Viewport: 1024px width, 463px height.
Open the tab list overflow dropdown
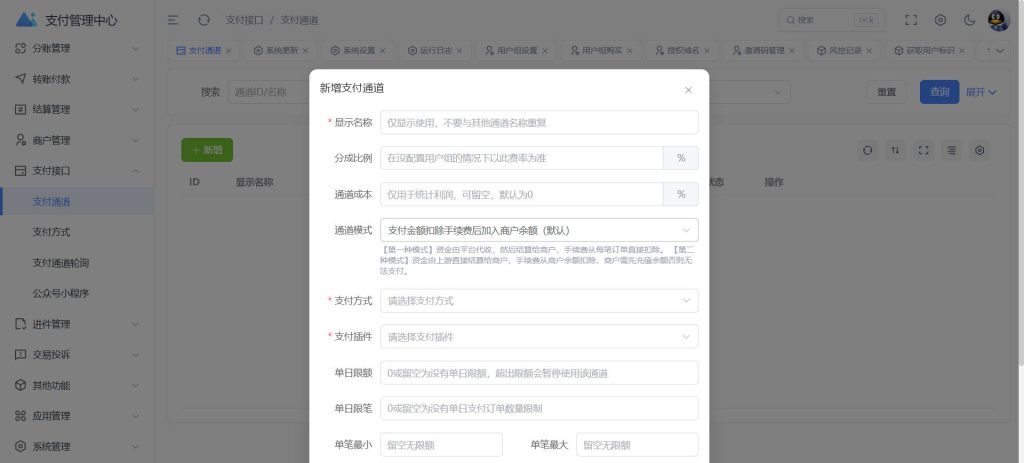[1000, 50]
